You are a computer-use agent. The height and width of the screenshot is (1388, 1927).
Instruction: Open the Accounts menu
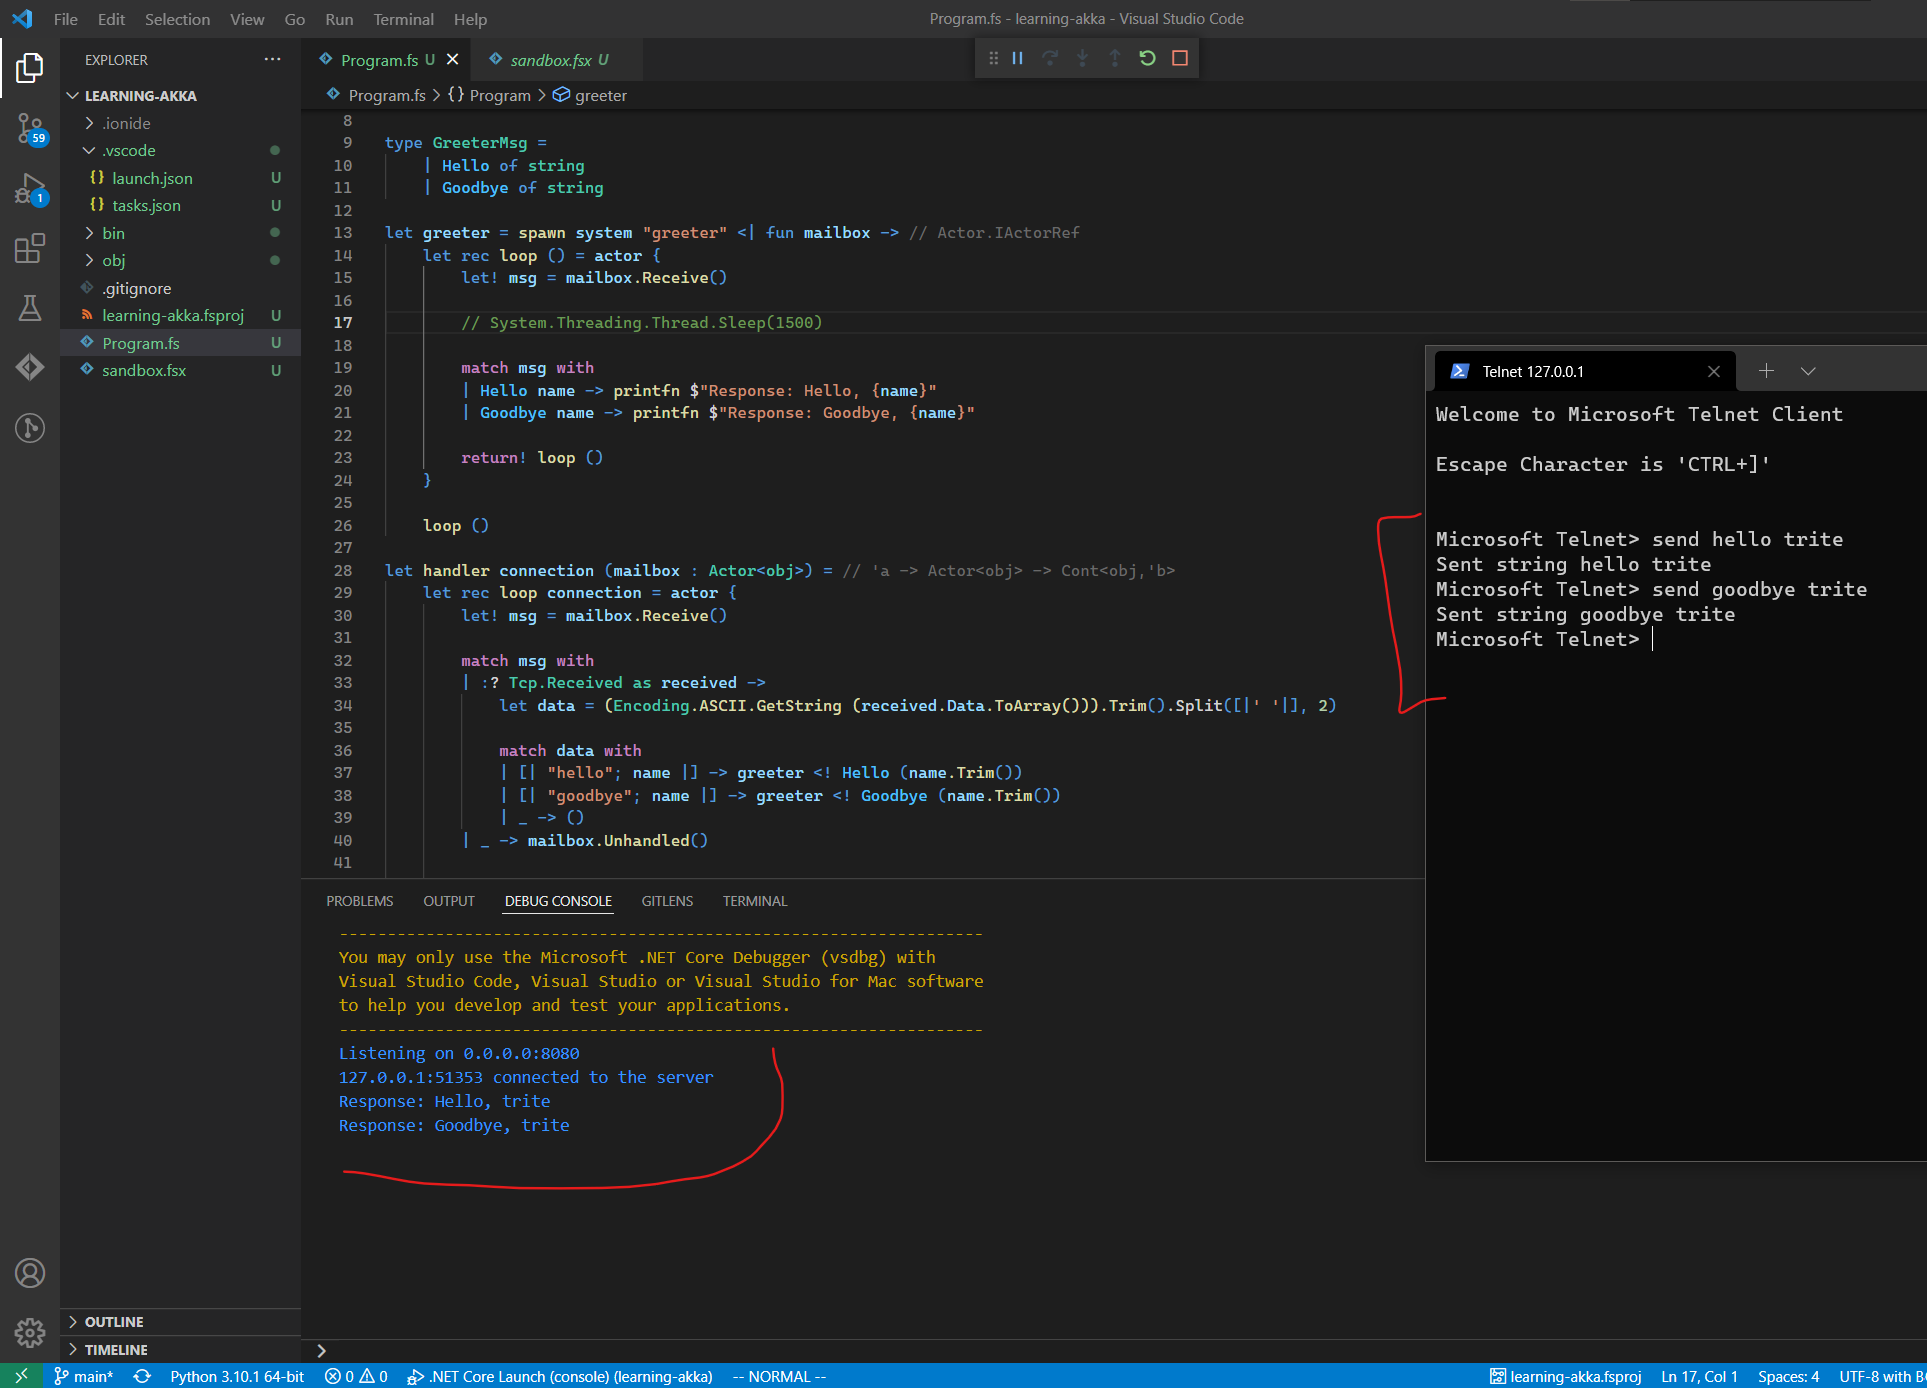(x=30, y=1273)
